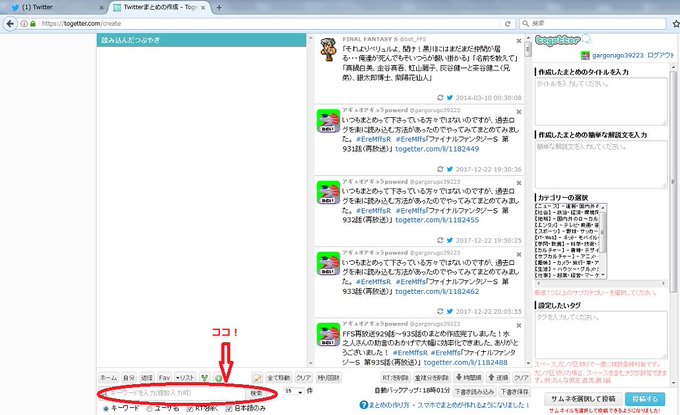Click the 検索 search button
The height and width of the screenshot is (415, 680).
pos(256,393)
